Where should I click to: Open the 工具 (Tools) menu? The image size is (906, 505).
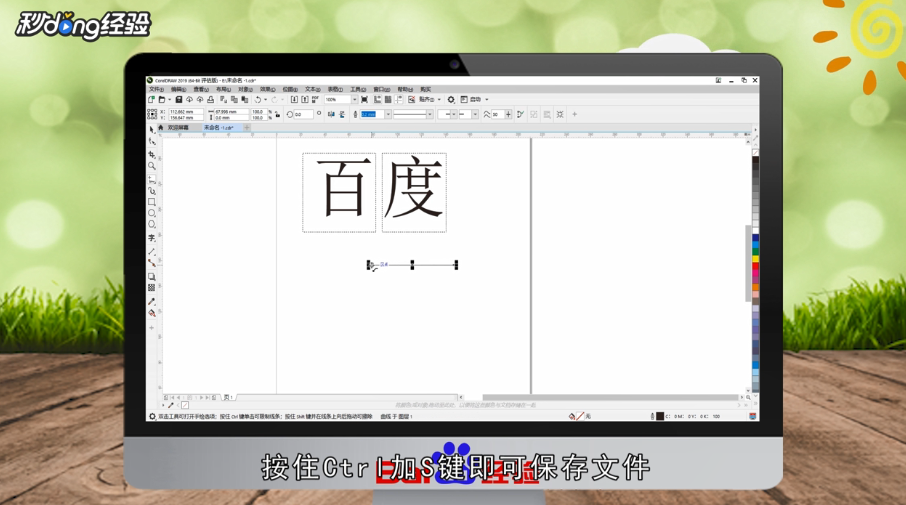click(358, 90)
